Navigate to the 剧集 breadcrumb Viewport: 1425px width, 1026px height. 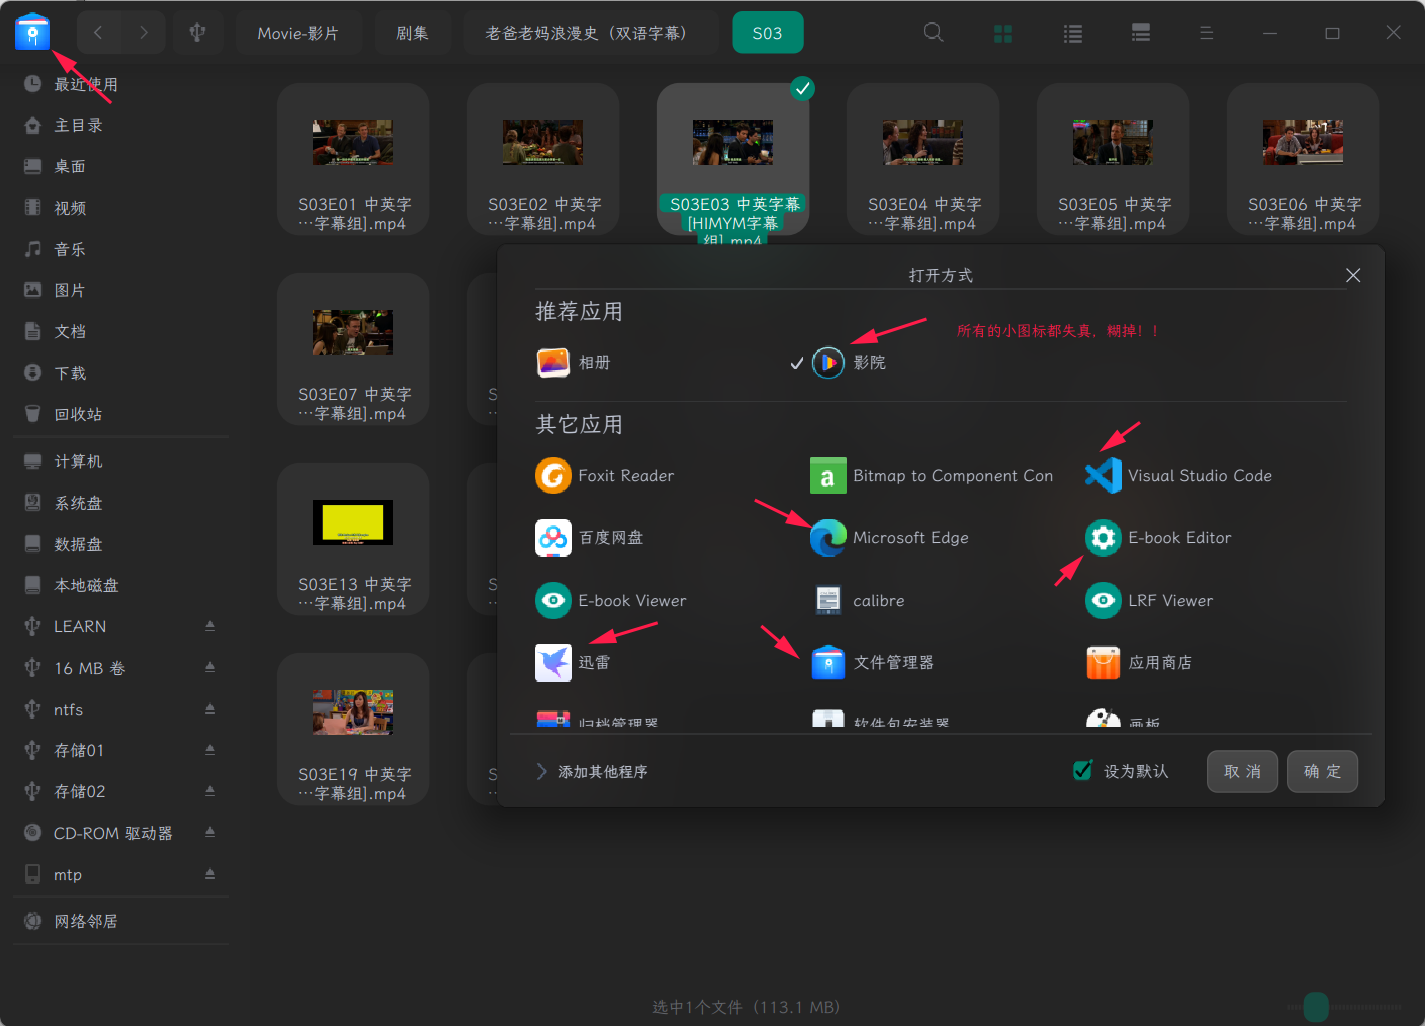412,32
